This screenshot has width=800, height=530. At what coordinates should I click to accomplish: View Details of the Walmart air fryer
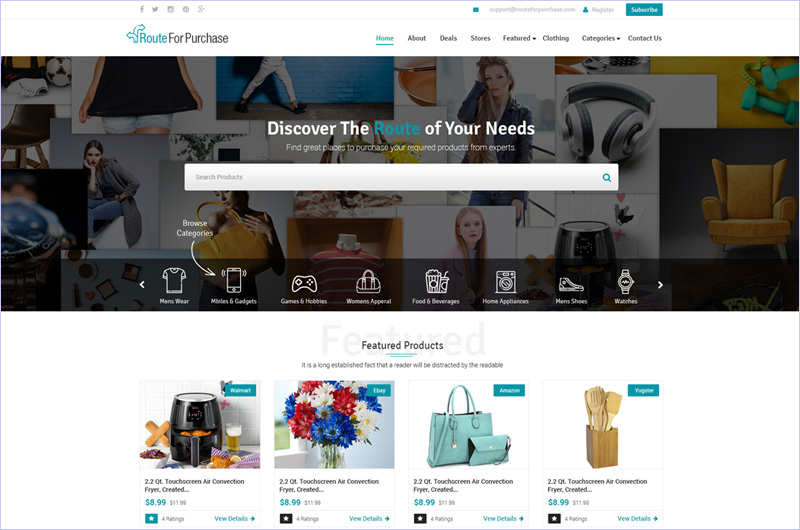point(235,519)
